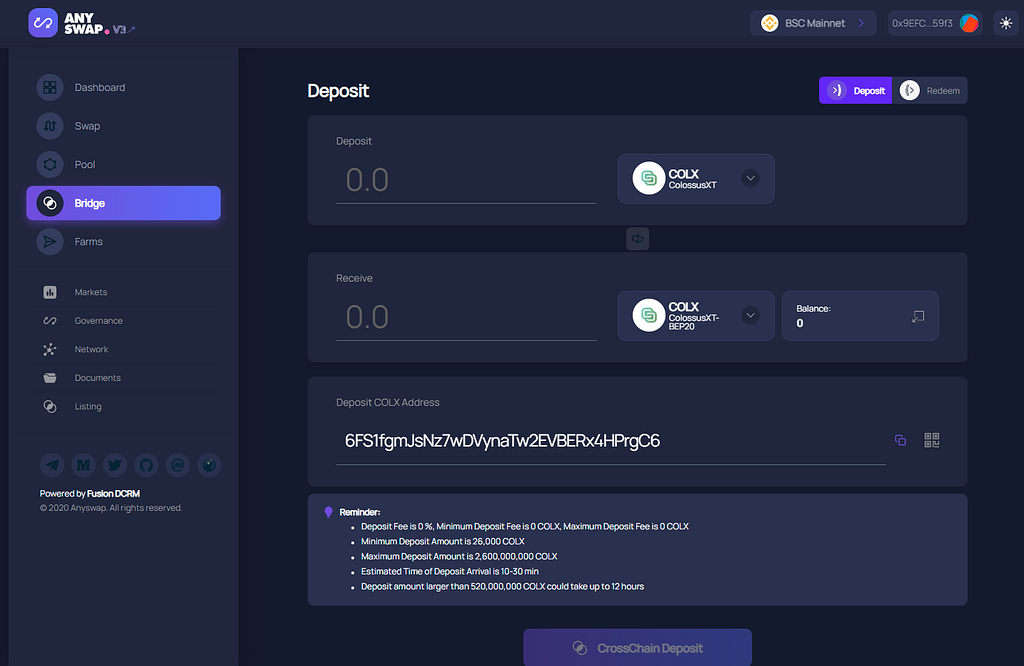1024x666 pixels.
Task: Open the Documents link
Action: pos(97,377)
